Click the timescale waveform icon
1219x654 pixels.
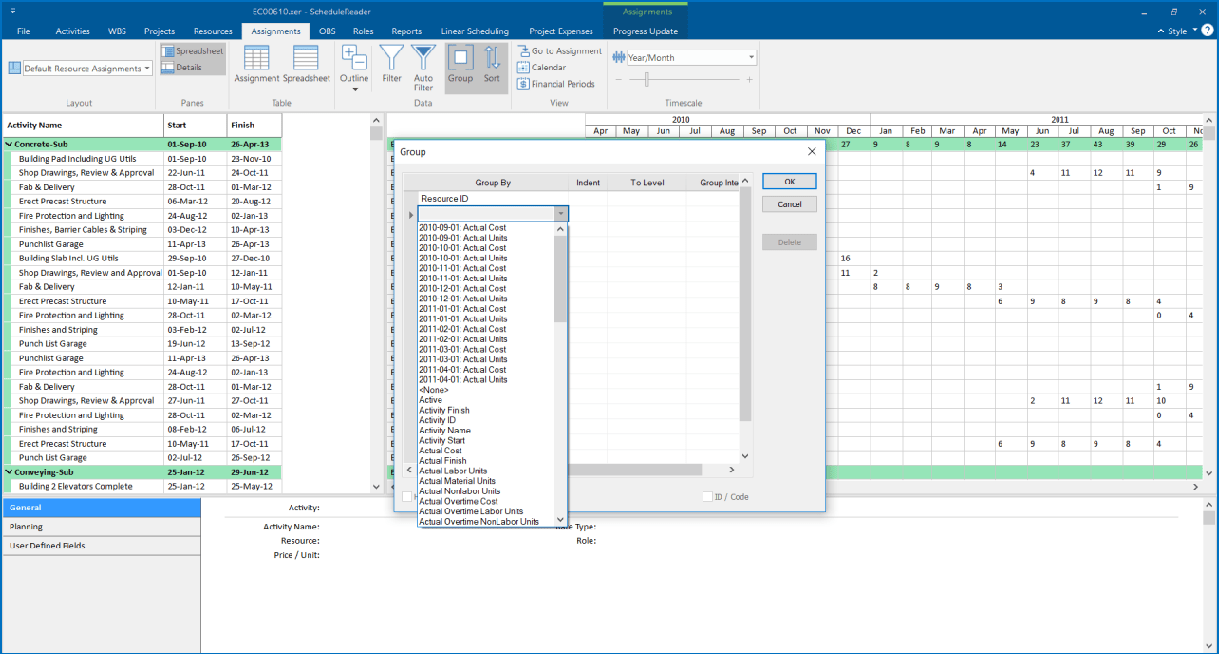coord(621,57)
